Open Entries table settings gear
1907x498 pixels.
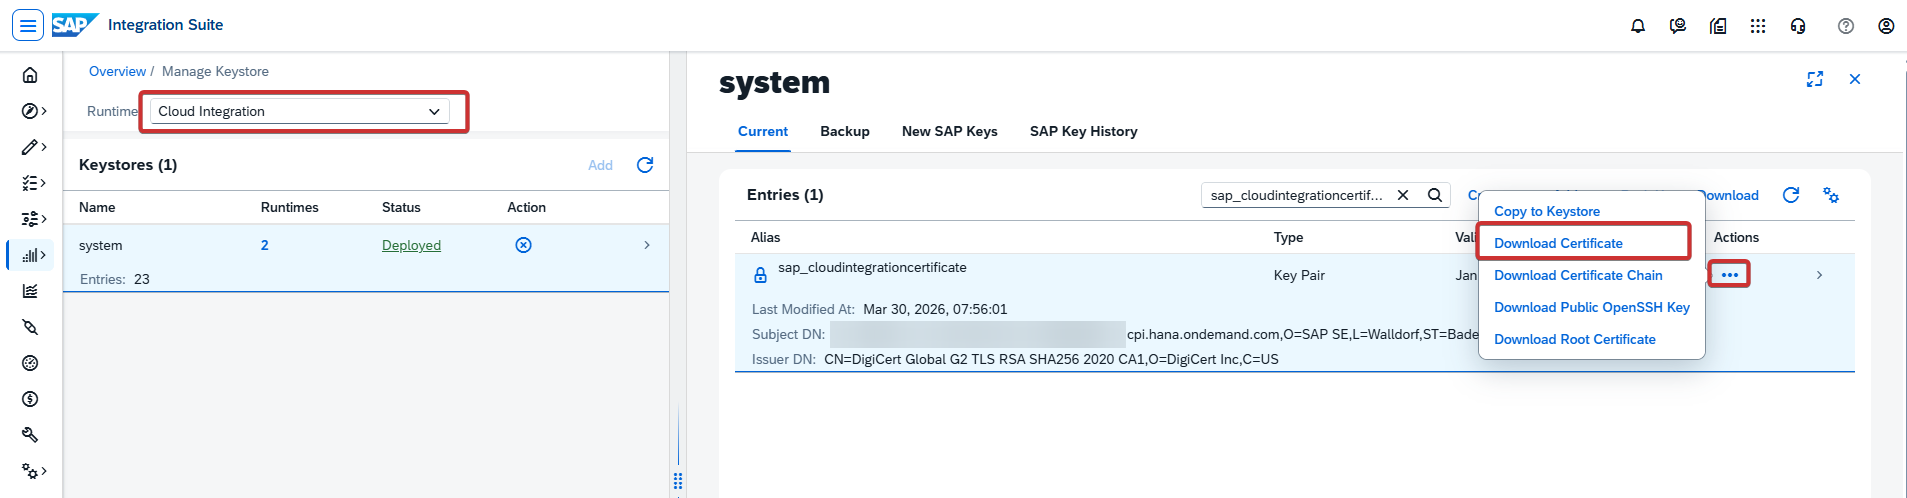[1831, 195]
